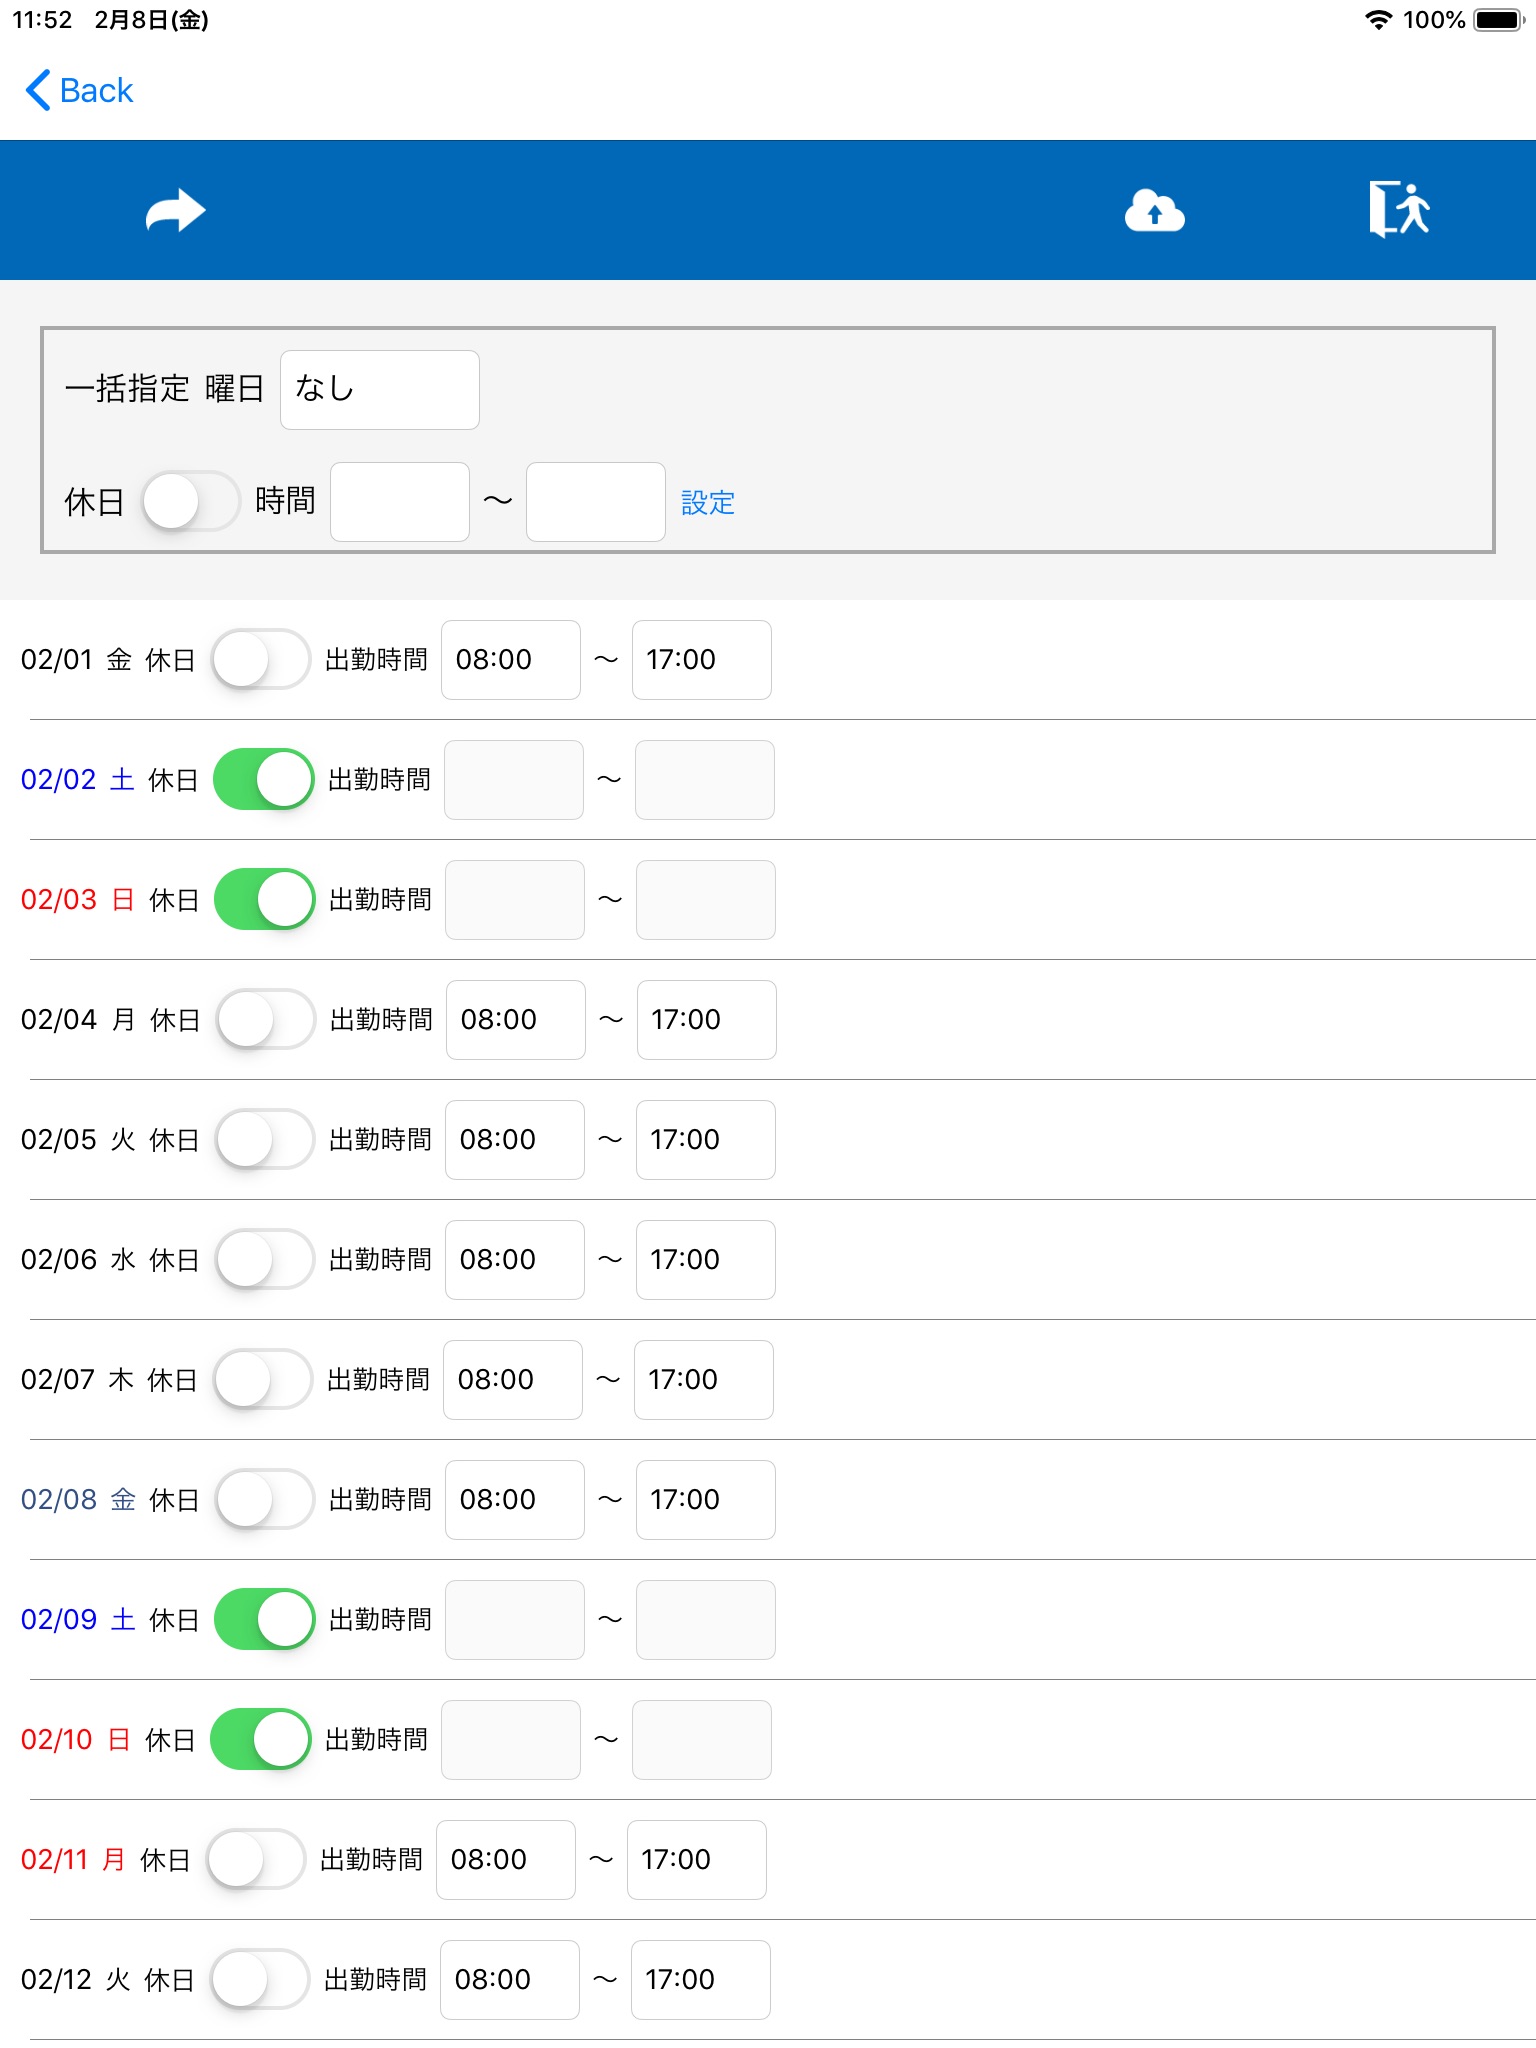This screenshot has height=2048, width=1536.
Task: Edit 02/04 end time 17:00
Action: (x=707, y=1020)
